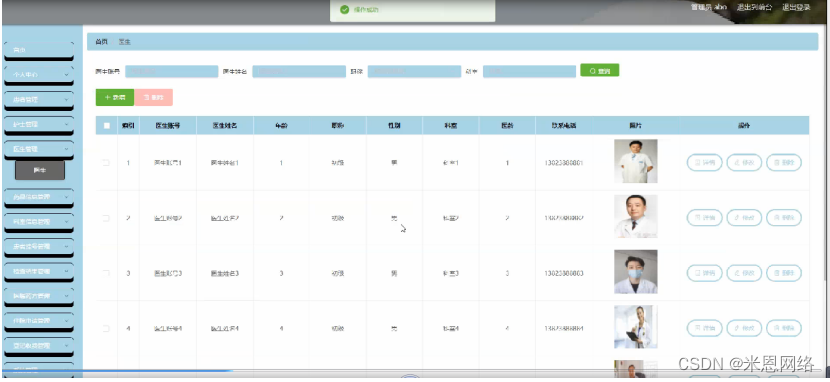Expand the 科室信息管理 sidebar menu

[39, 222]
